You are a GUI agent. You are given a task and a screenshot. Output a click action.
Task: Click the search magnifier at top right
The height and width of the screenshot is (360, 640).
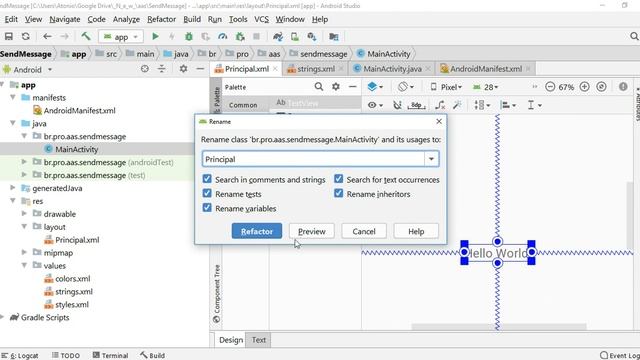click(x=634, y=36)
